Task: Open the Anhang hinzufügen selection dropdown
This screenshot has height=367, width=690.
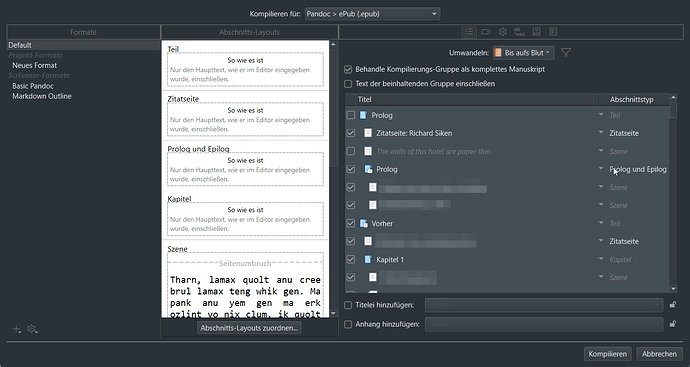Action: [544, 324]
